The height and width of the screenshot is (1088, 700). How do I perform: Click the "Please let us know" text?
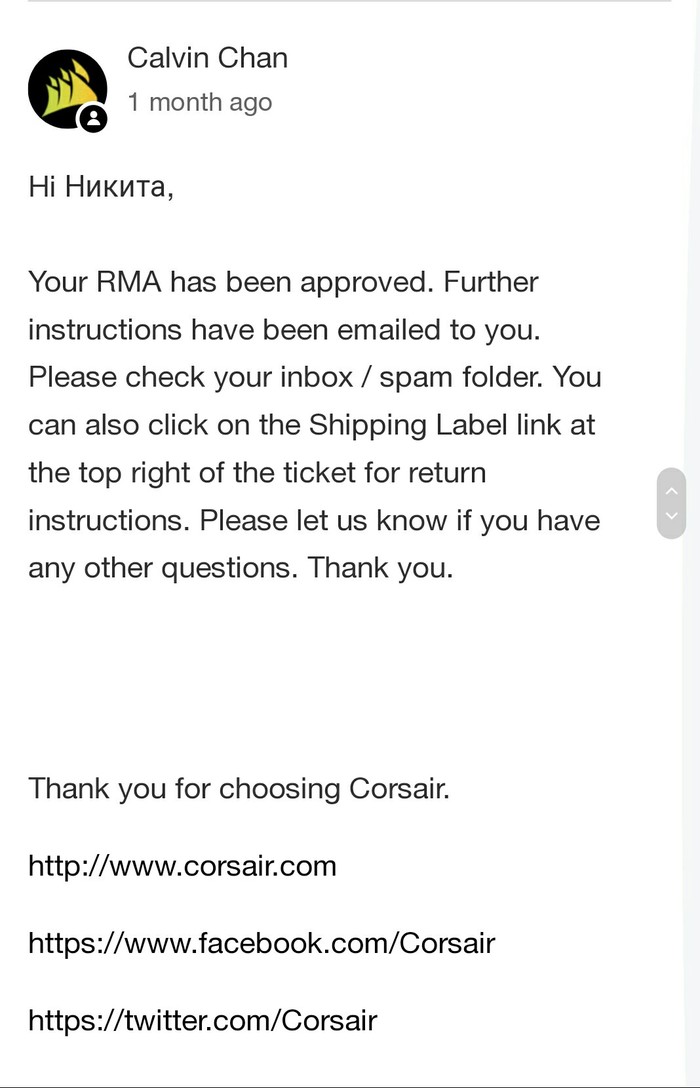(335, 520)
